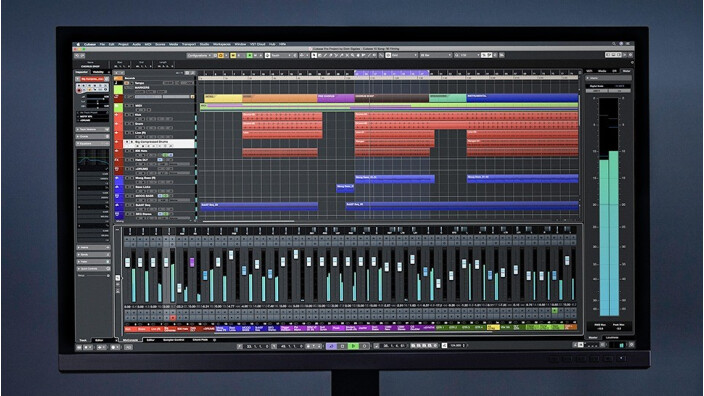Click the inspector record enable button

[x=80, y=89]
